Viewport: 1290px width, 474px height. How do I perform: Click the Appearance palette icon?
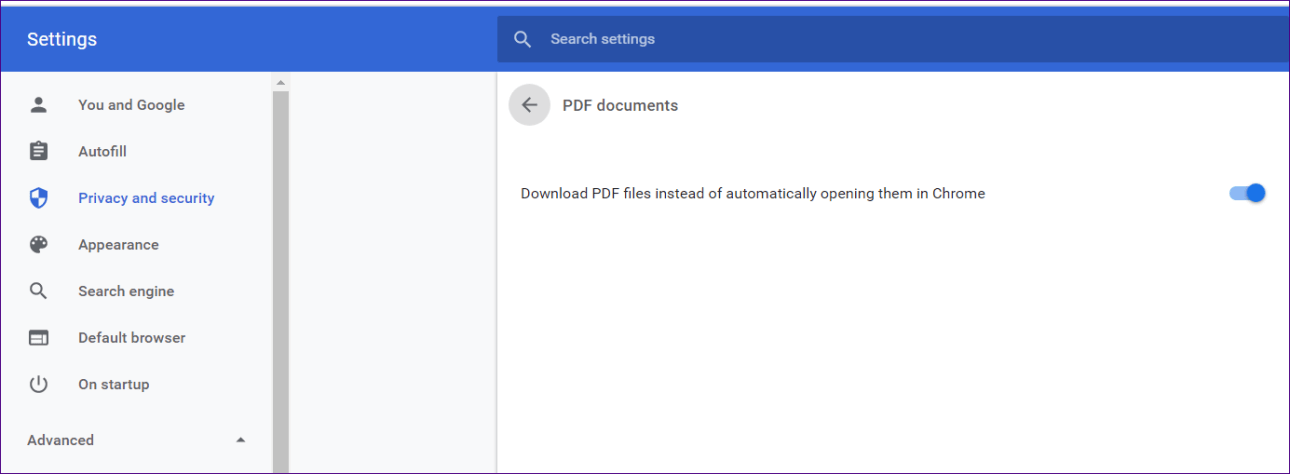tap(39, 245)
